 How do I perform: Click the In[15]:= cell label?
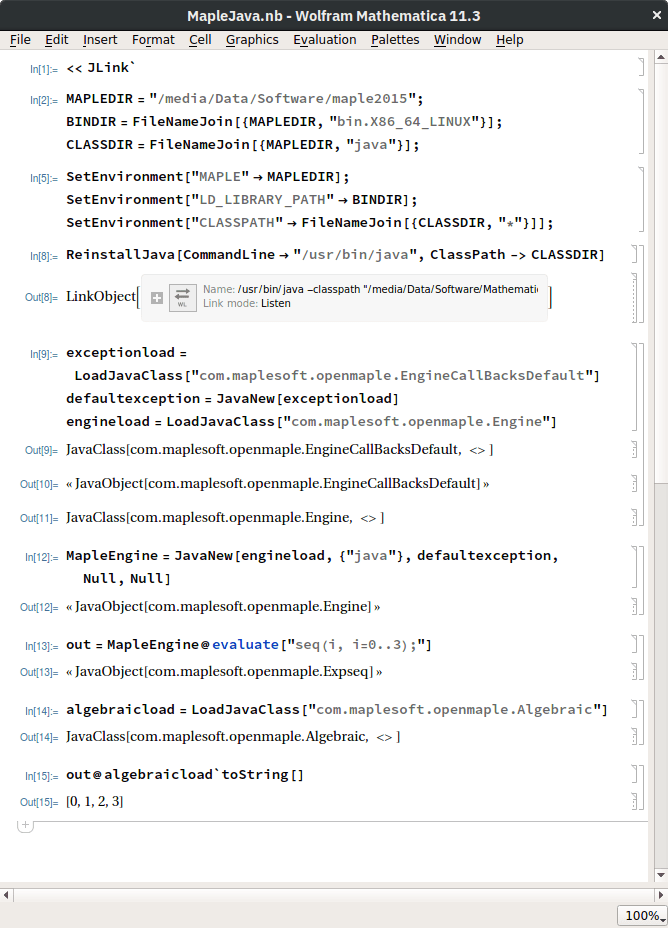[x=41, y=776]
